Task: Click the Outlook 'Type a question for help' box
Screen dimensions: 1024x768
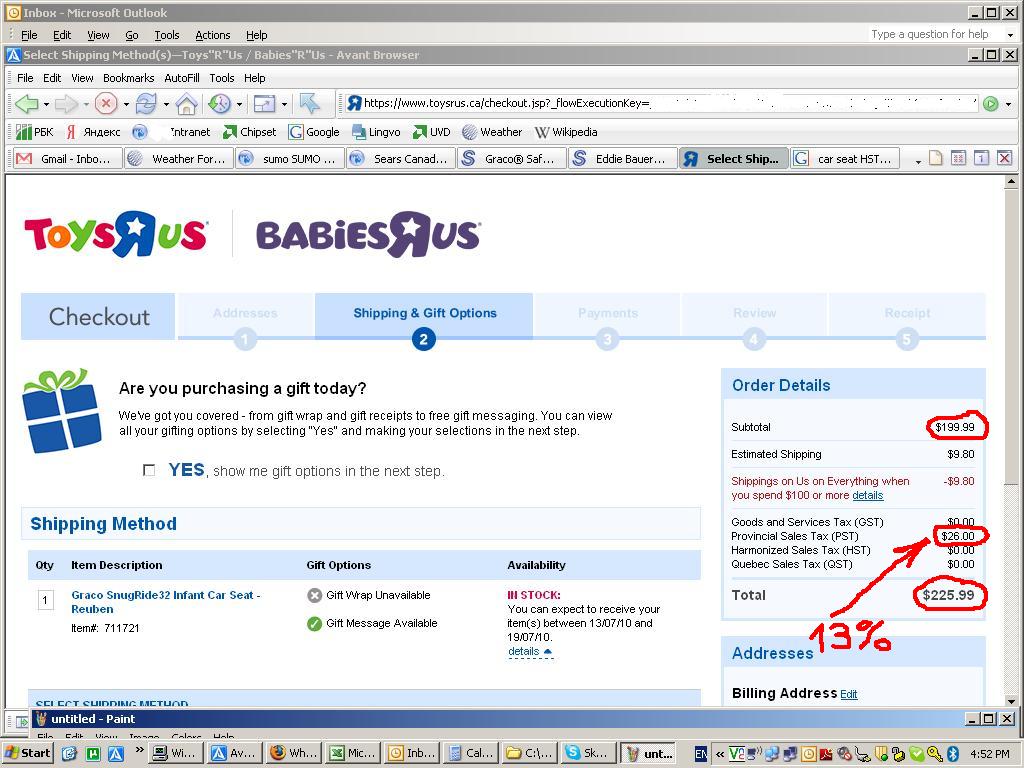Action: (930, 34)
